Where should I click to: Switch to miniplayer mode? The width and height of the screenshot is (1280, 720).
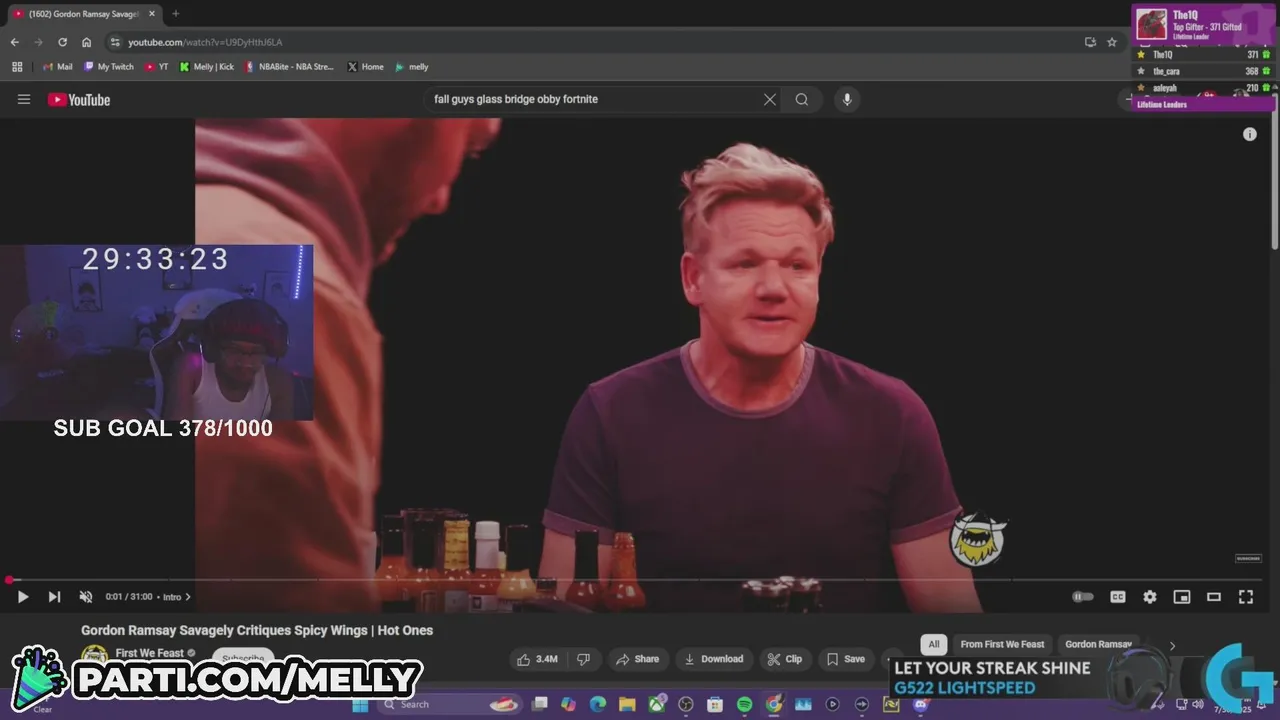pos(1182,597)
